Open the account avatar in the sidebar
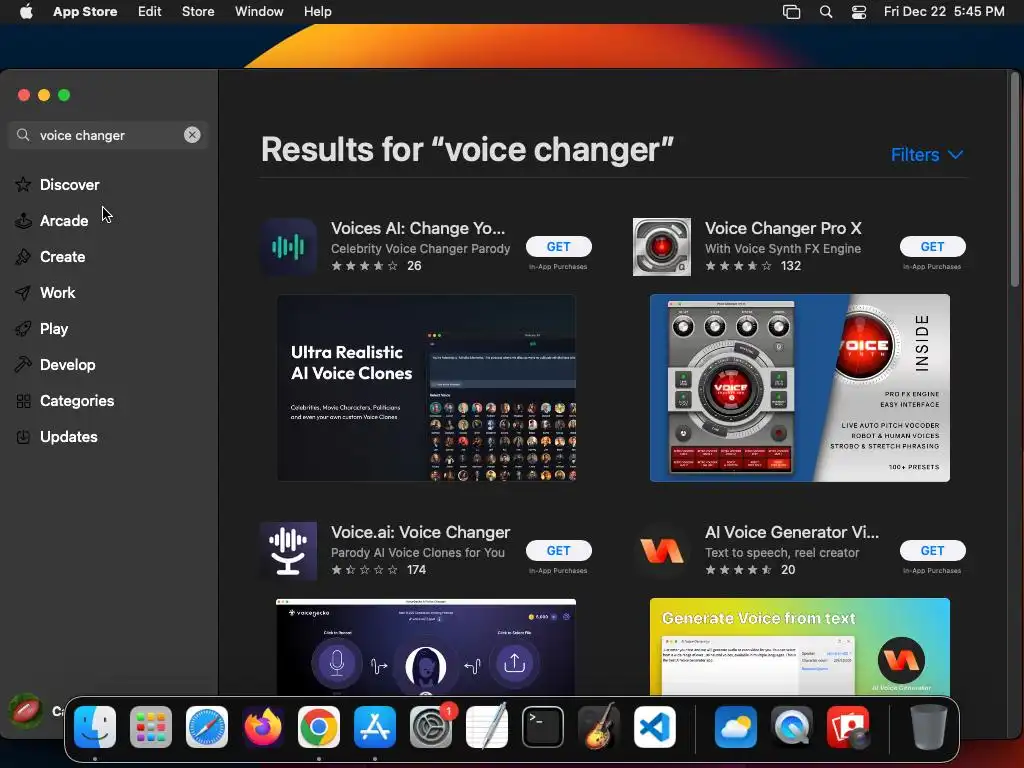 (26, 711)
